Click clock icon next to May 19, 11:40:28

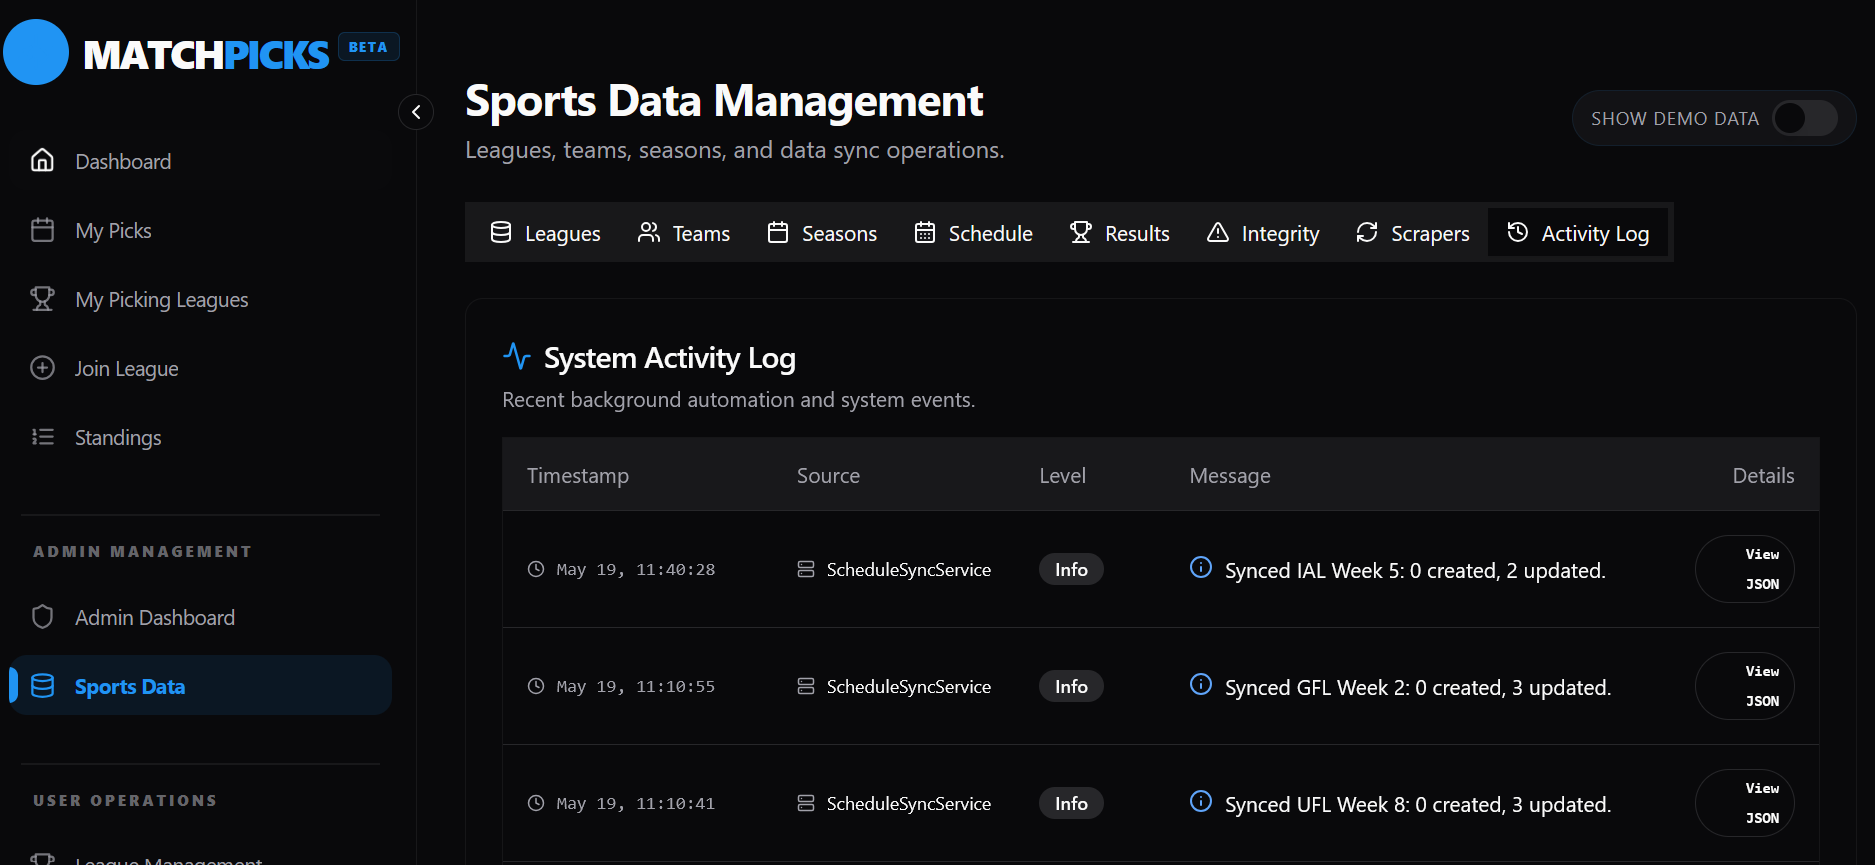click(x=536, y=569)
